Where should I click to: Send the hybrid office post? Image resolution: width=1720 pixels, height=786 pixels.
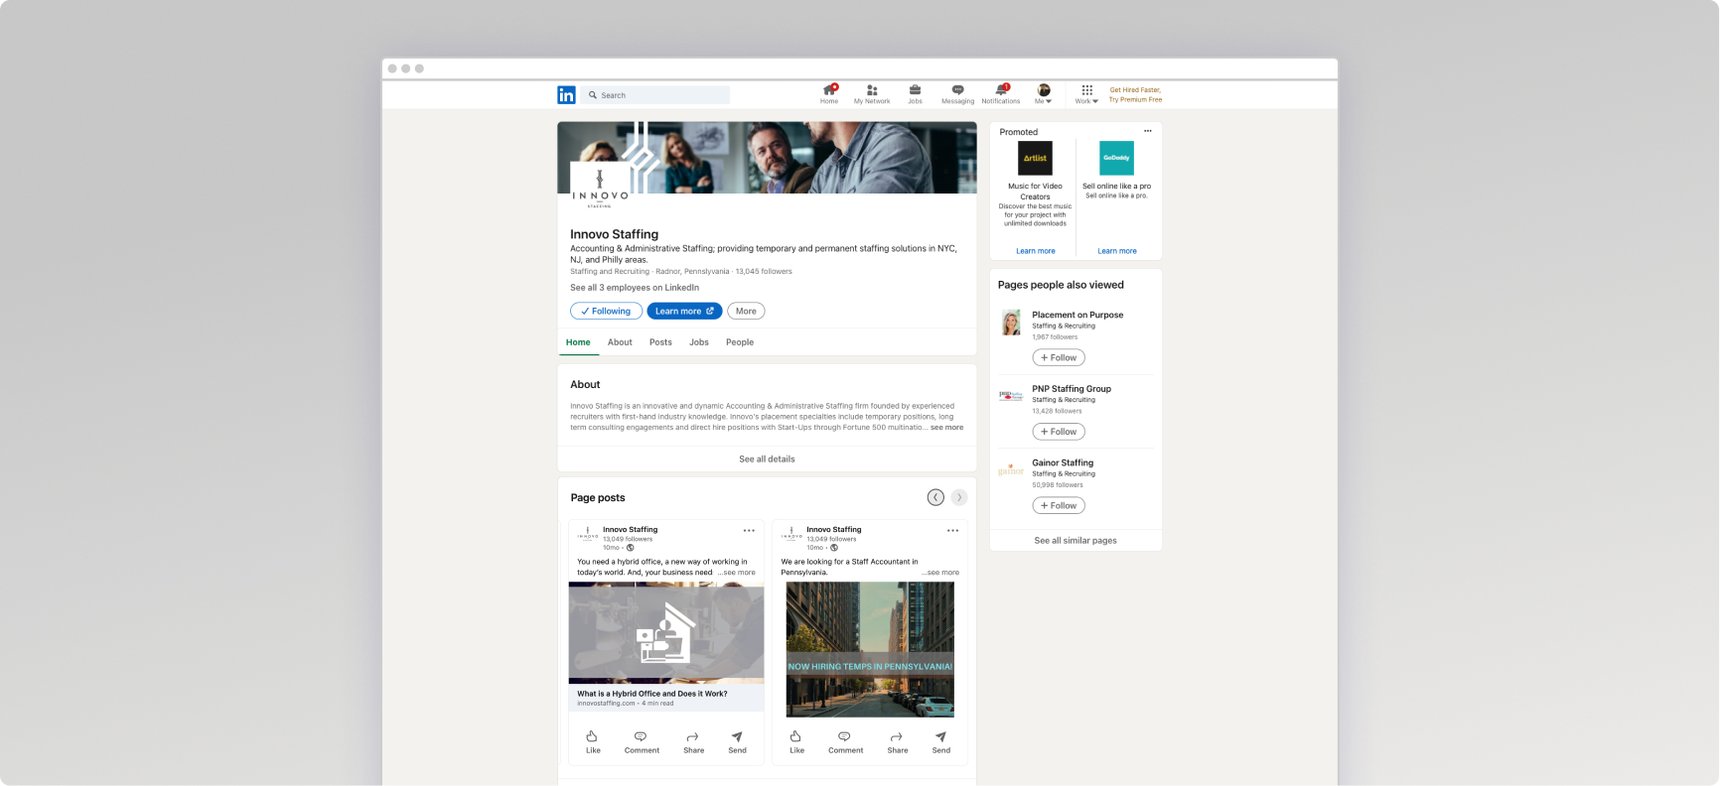[x=737, y=742]
